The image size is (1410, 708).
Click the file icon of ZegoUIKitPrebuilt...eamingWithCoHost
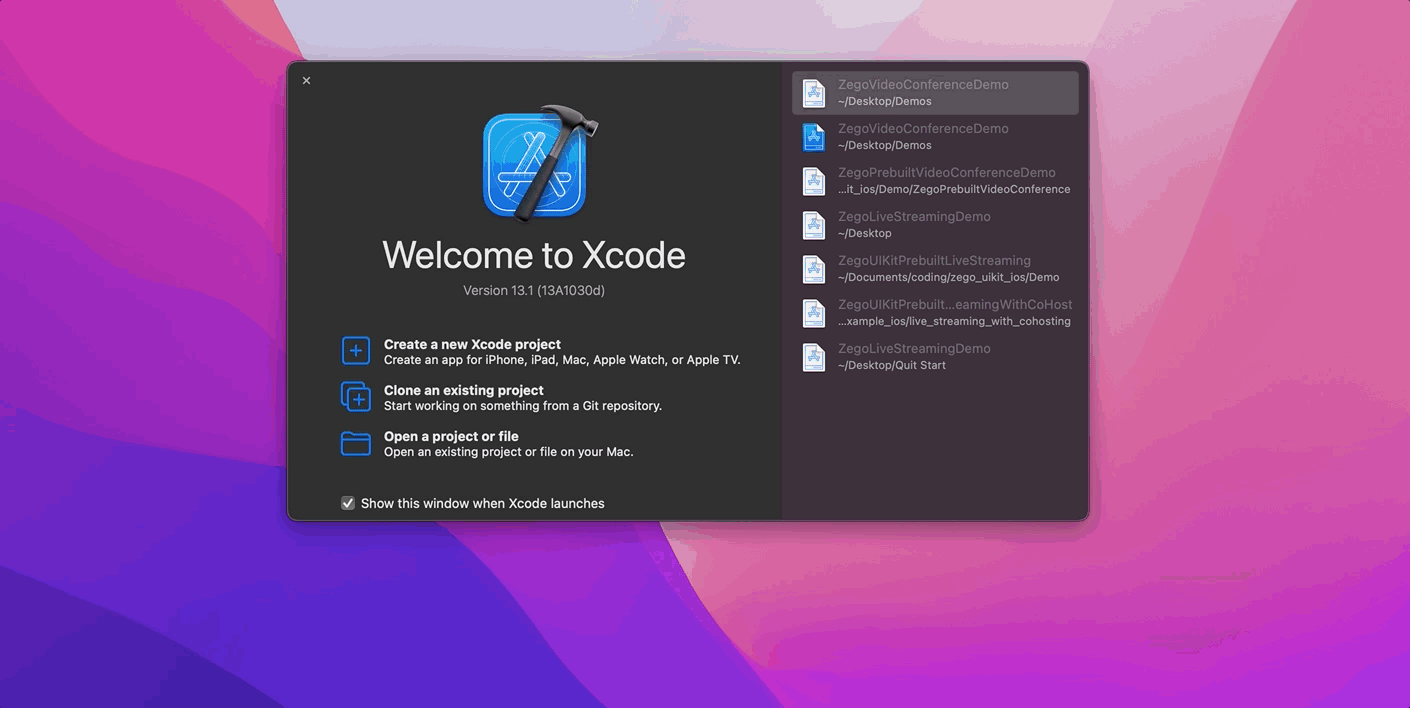814,313
